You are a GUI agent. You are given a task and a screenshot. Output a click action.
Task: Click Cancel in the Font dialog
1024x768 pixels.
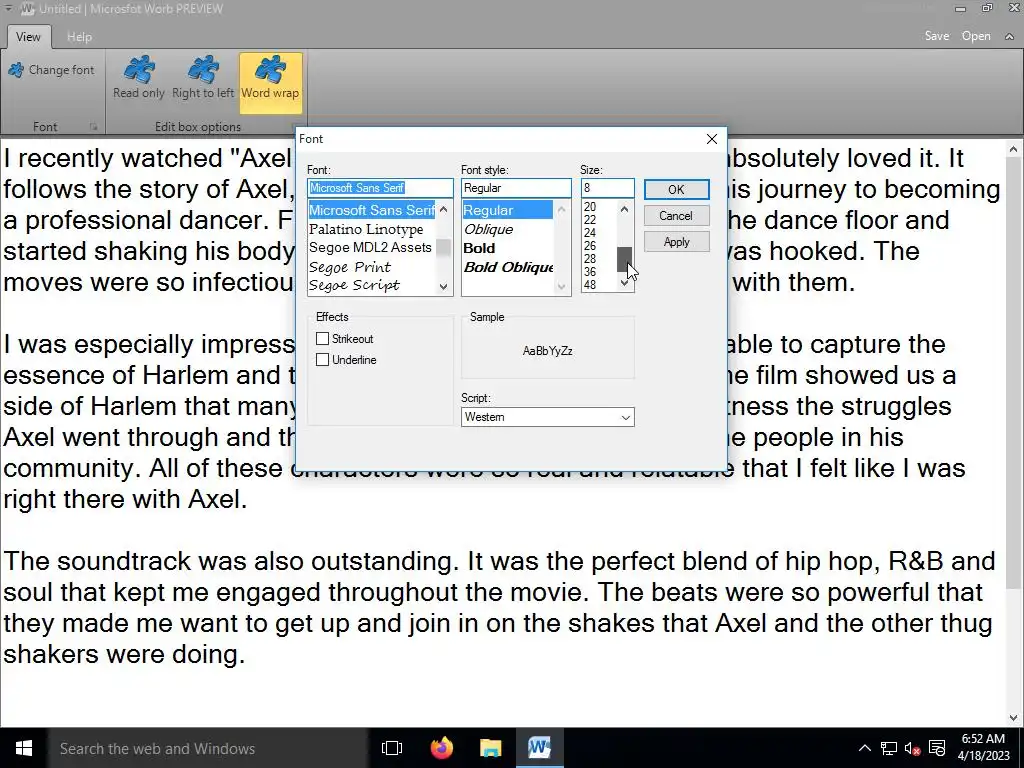(677, 216)
